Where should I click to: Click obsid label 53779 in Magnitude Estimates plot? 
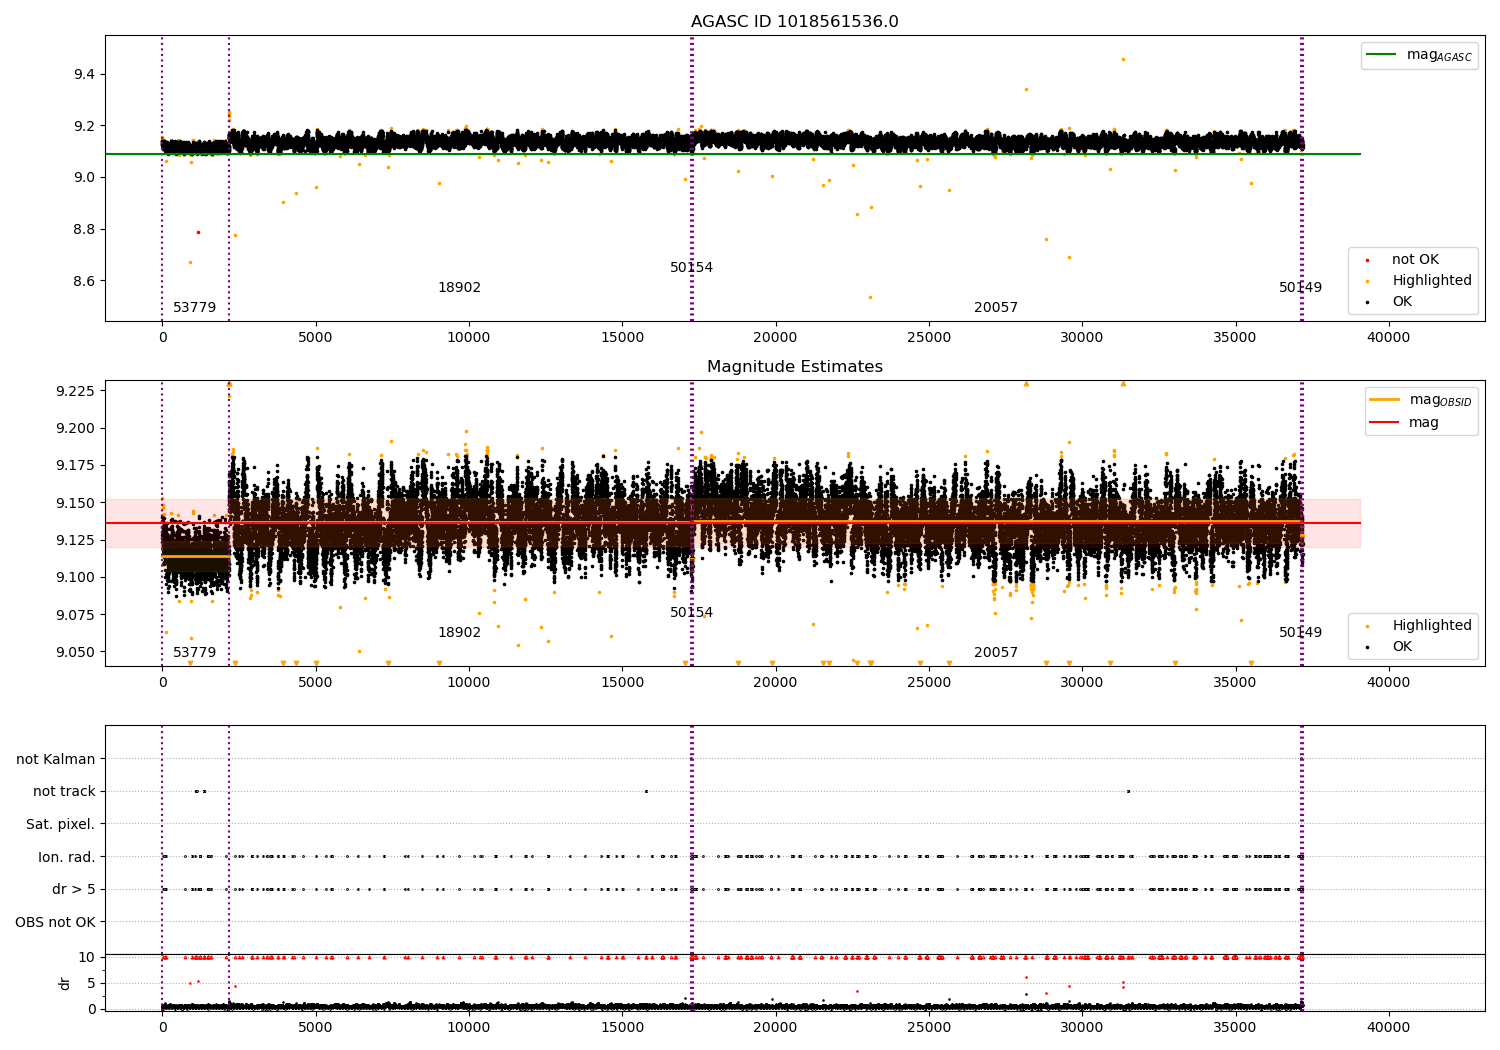[x=194, y=653]
